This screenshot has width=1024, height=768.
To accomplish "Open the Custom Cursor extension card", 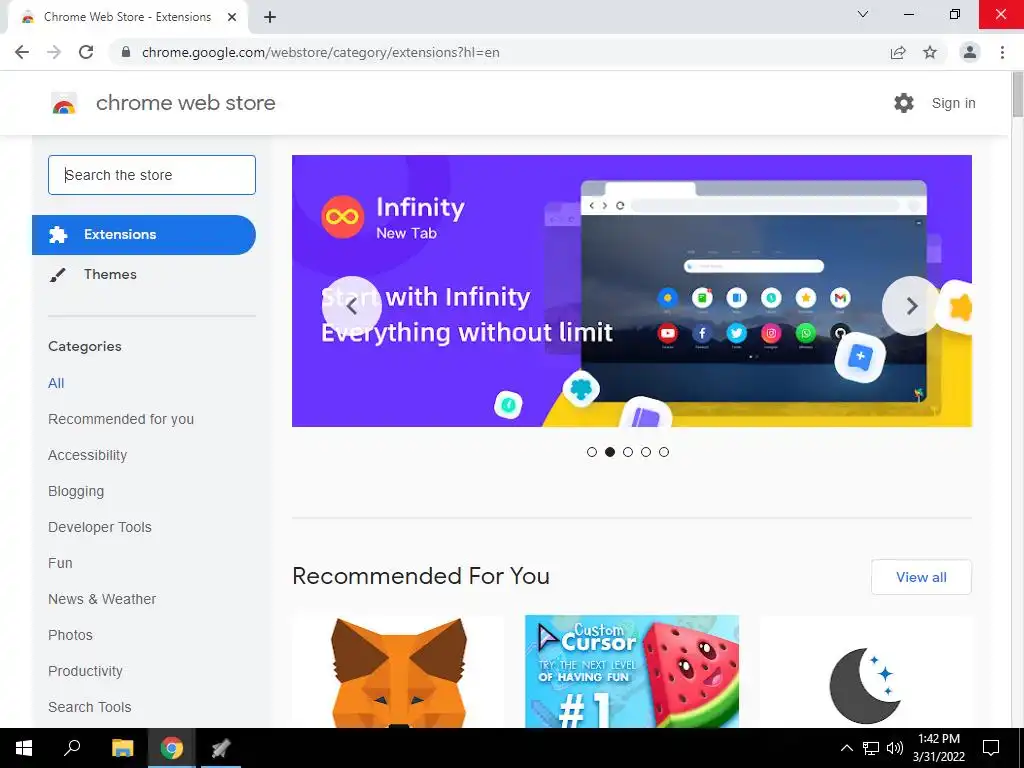I will click(632, 671).
